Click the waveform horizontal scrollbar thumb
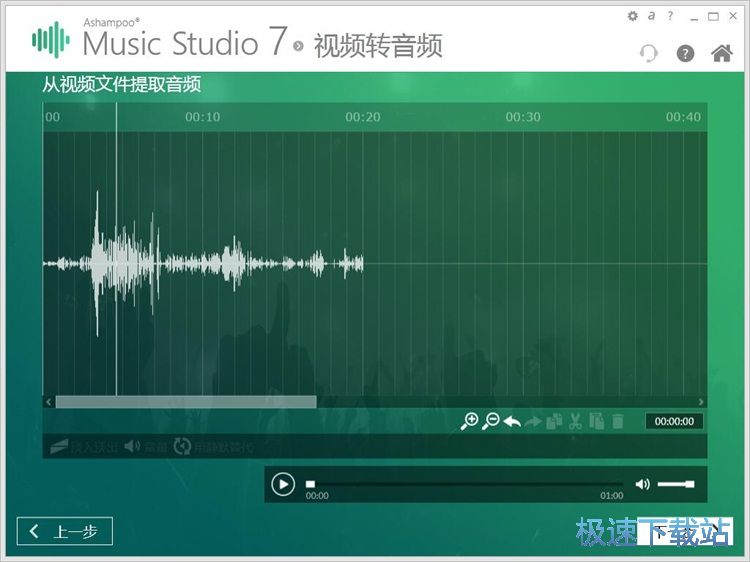The height and width of the screenshot is (562, 750). coord(186,402)
